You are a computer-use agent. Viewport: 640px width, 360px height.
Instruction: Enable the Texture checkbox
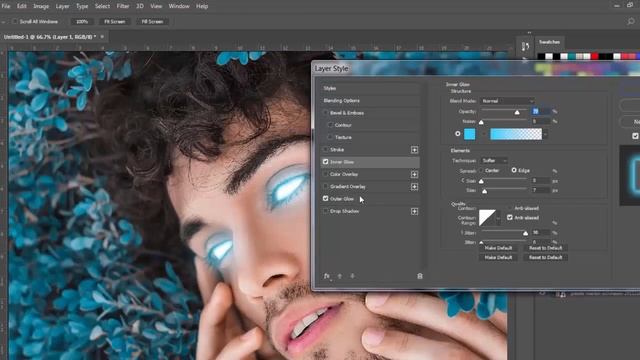click(330, 137)
